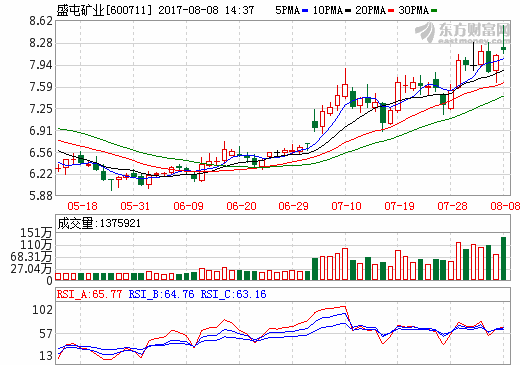The height and width of the screenshot is (365, 520).
Task: Click the last green volume bar on 08-08
Action: coord(503,259)
